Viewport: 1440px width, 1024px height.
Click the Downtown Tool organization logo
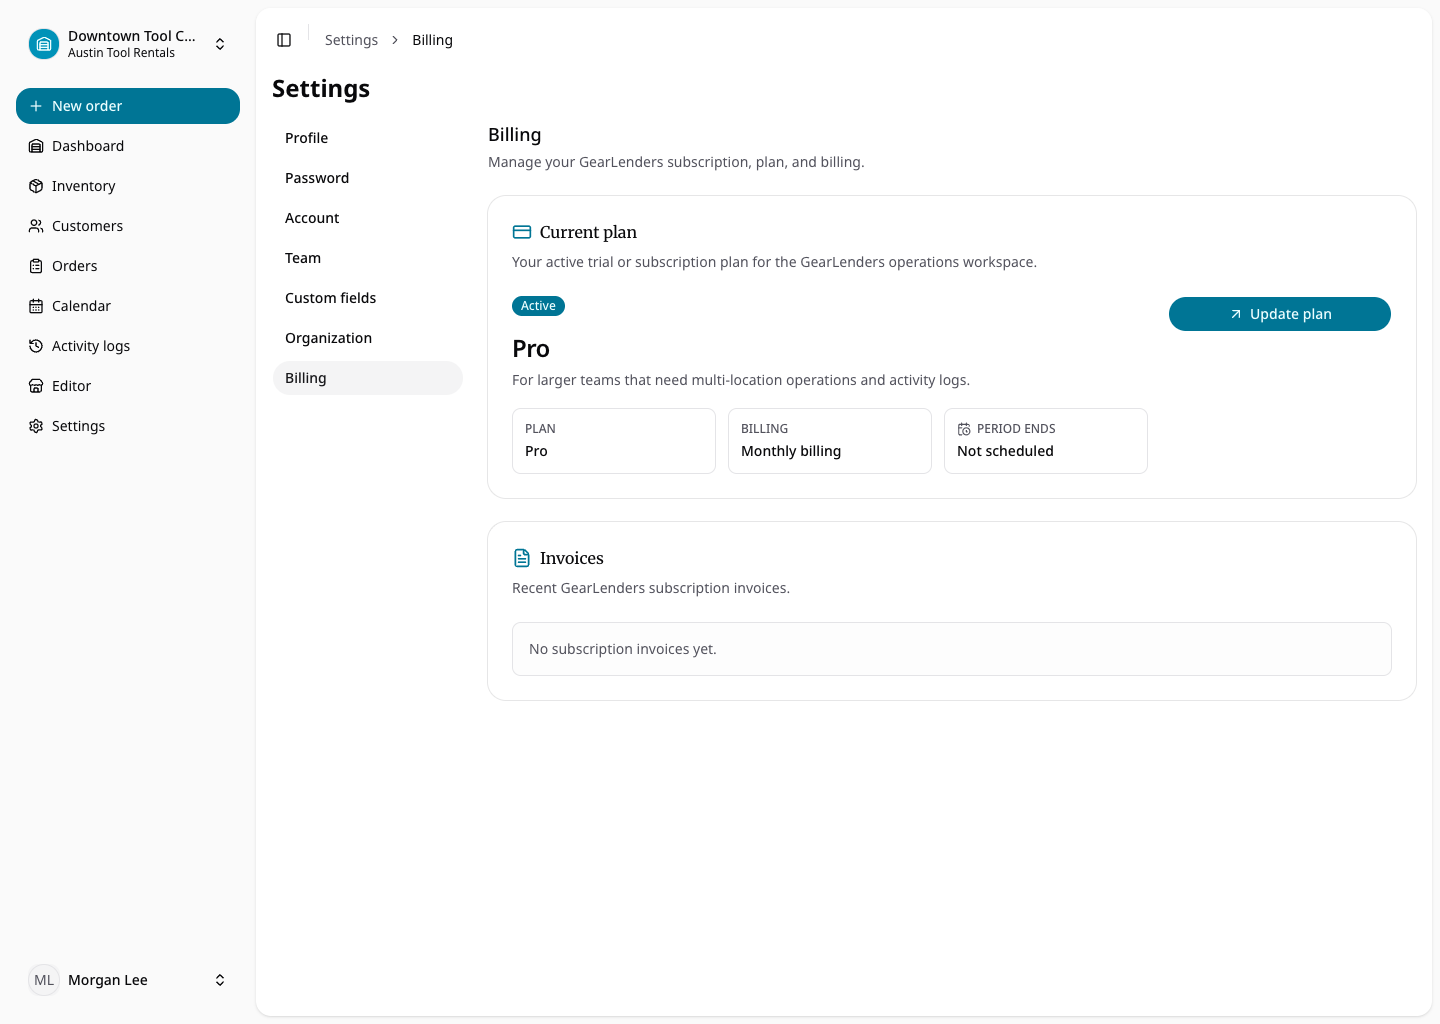pos(44,44)
